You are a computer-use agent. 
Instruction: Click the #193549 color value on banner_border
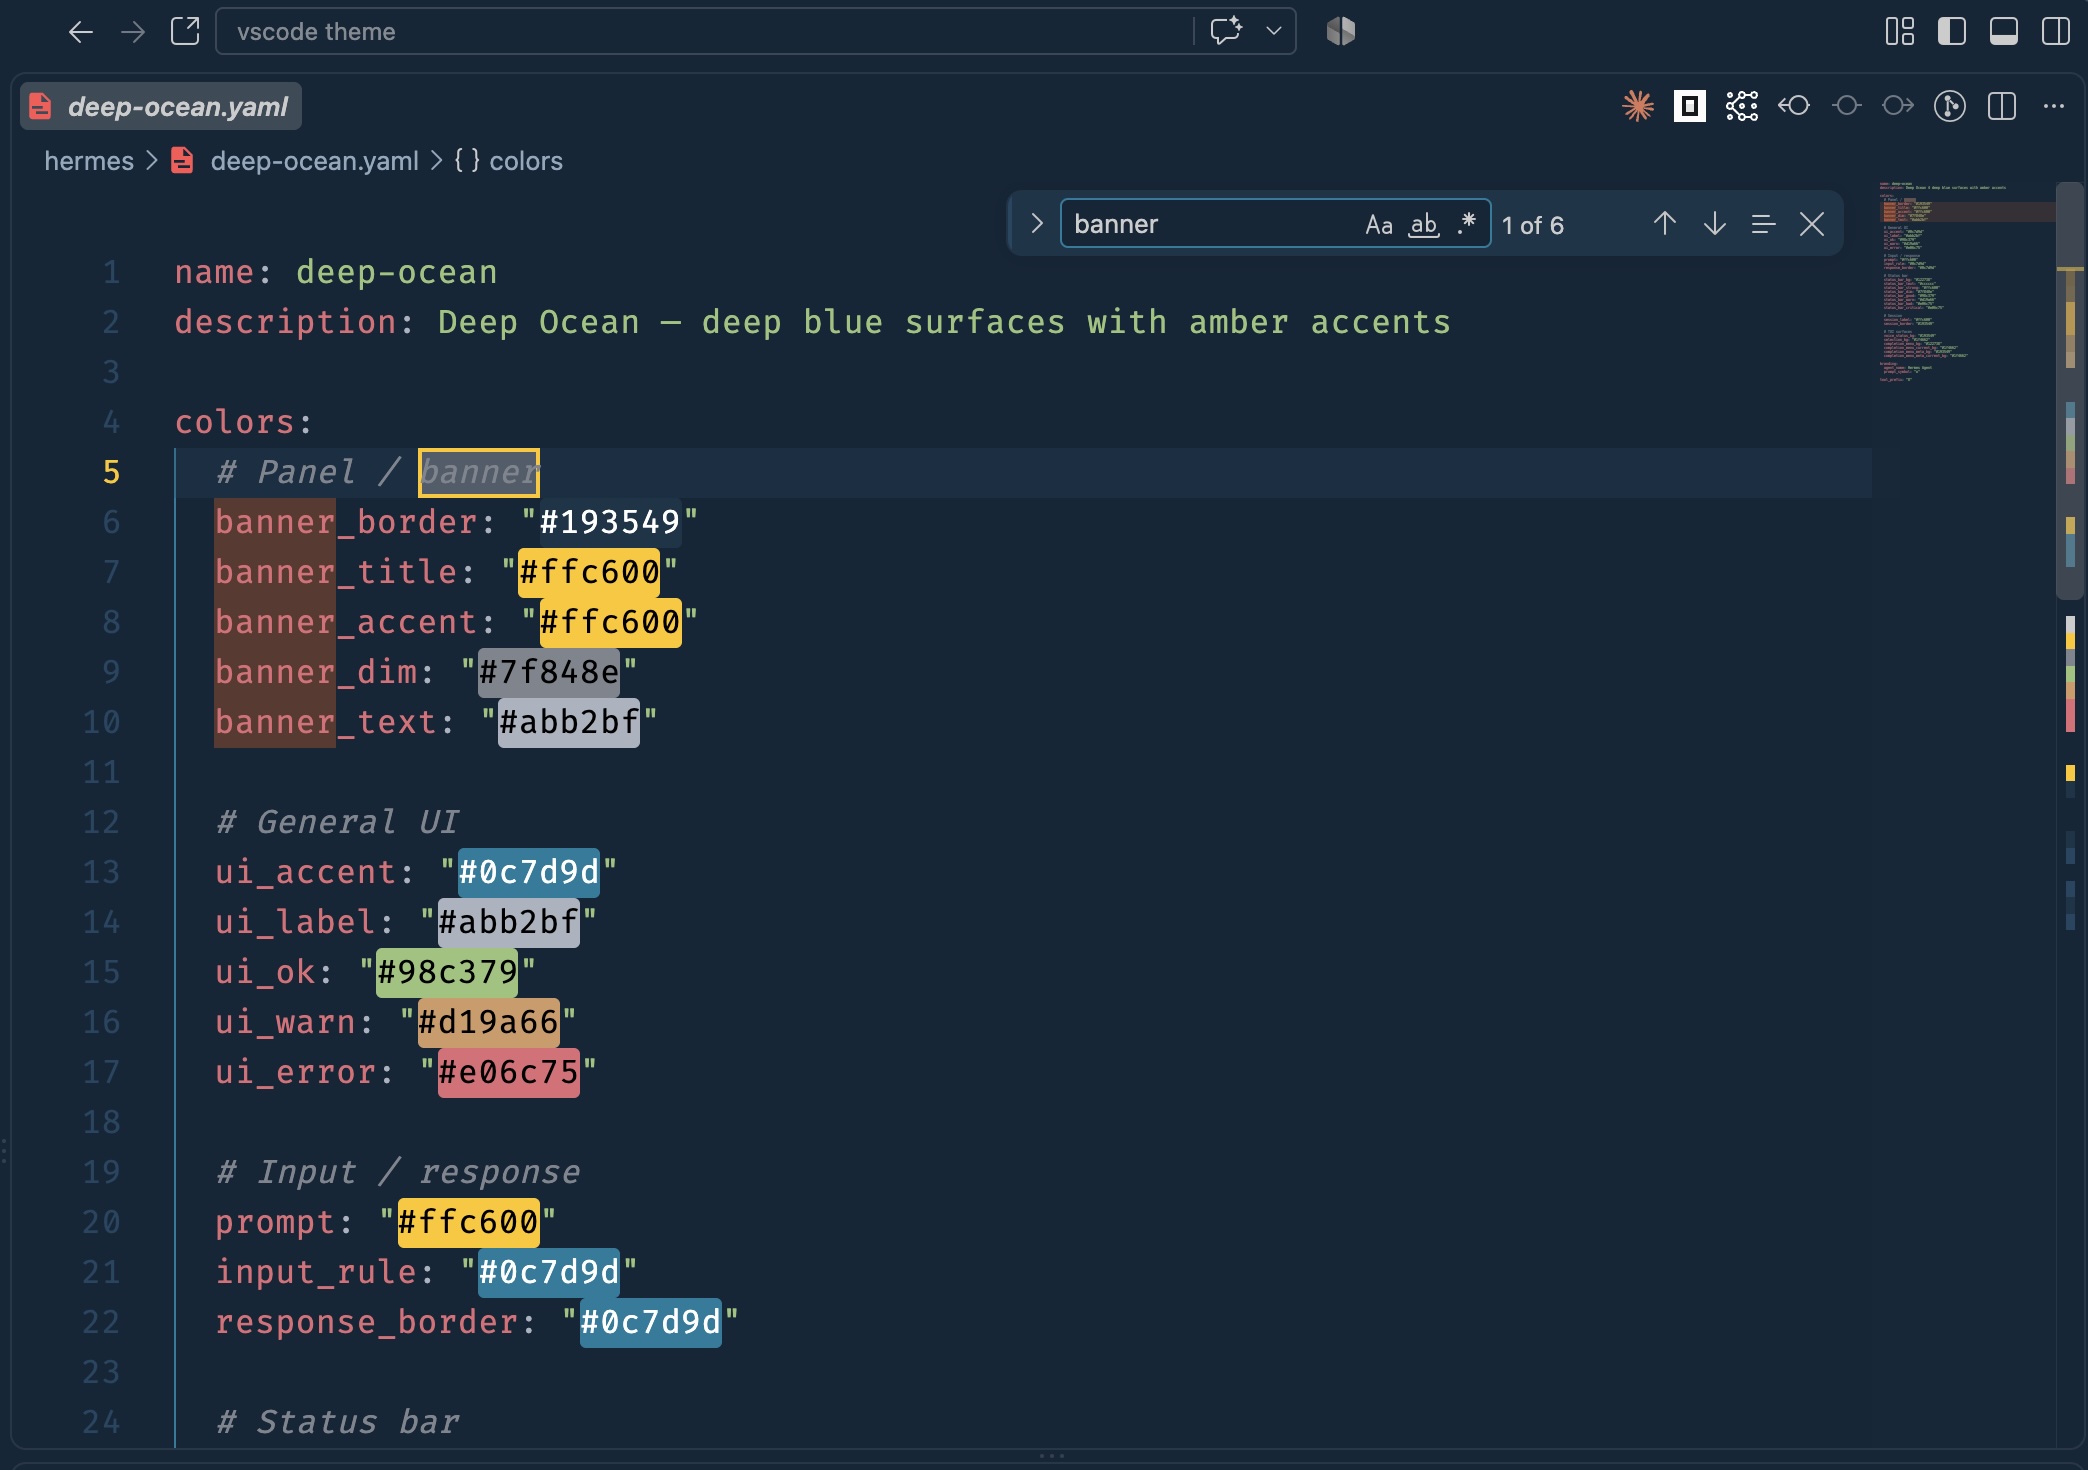coord(610,522)
